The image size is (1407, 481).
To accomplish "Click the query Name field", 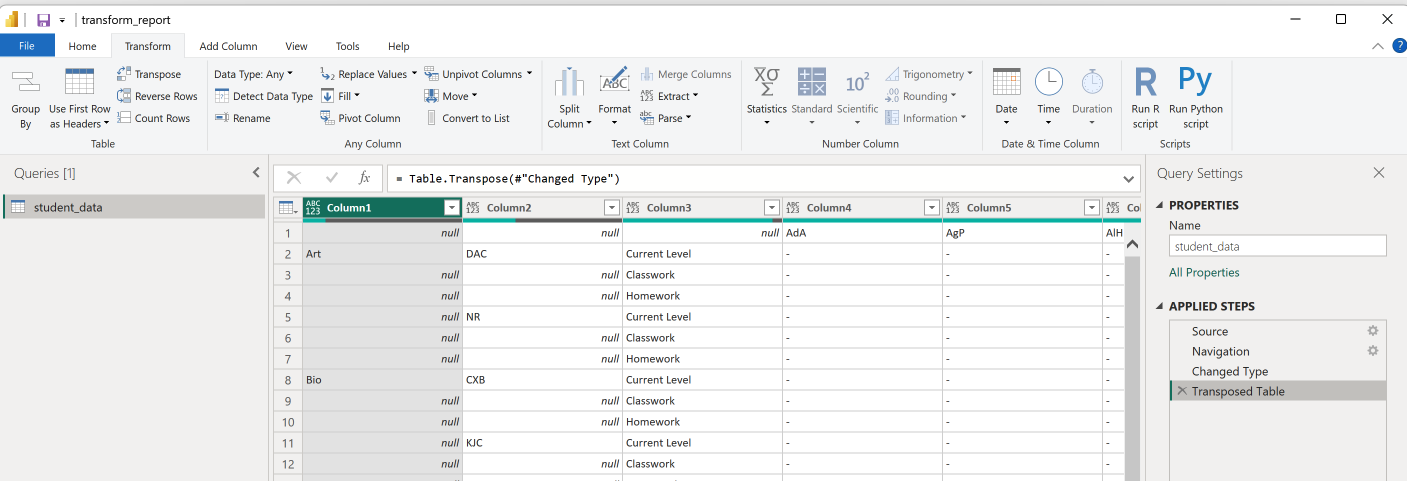I will pos(1278,245).
